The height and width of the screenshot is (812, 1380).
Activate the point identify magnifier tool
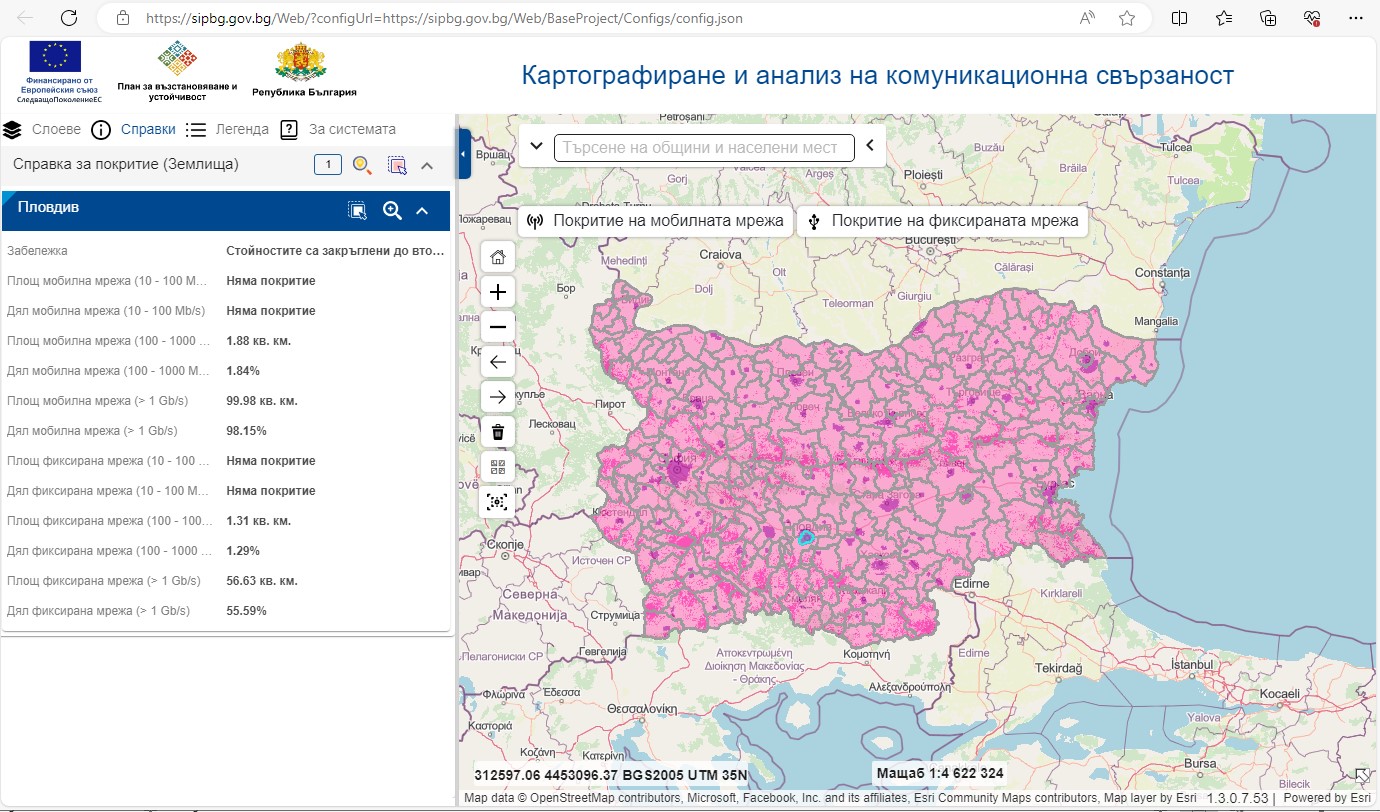pos(362,165)
